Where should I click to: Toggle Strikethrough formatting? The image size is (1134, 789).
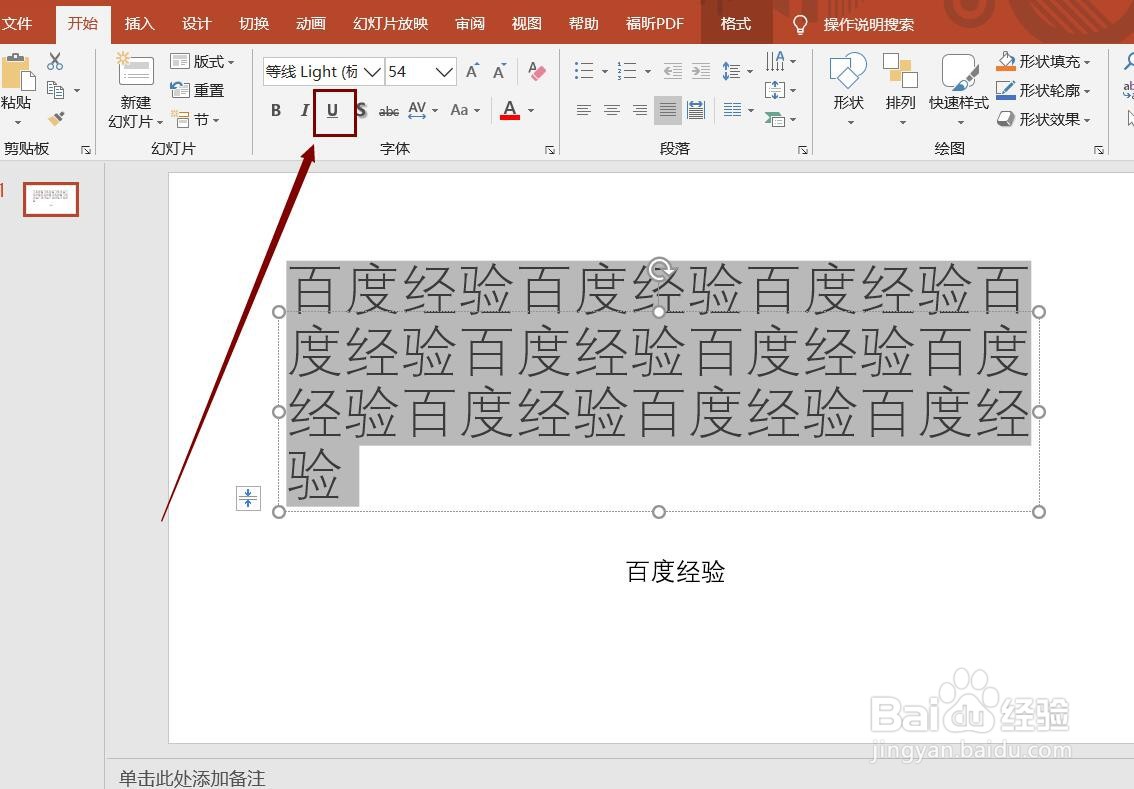pyautogui.click(x=389, y=111)
